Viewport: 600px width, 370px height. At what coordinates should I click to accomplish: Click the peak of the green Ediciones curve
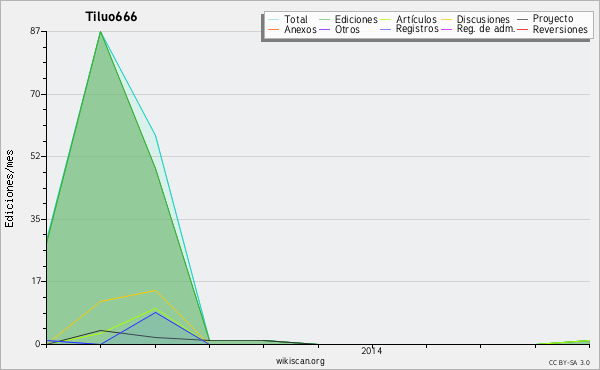(x=101, y=32)
